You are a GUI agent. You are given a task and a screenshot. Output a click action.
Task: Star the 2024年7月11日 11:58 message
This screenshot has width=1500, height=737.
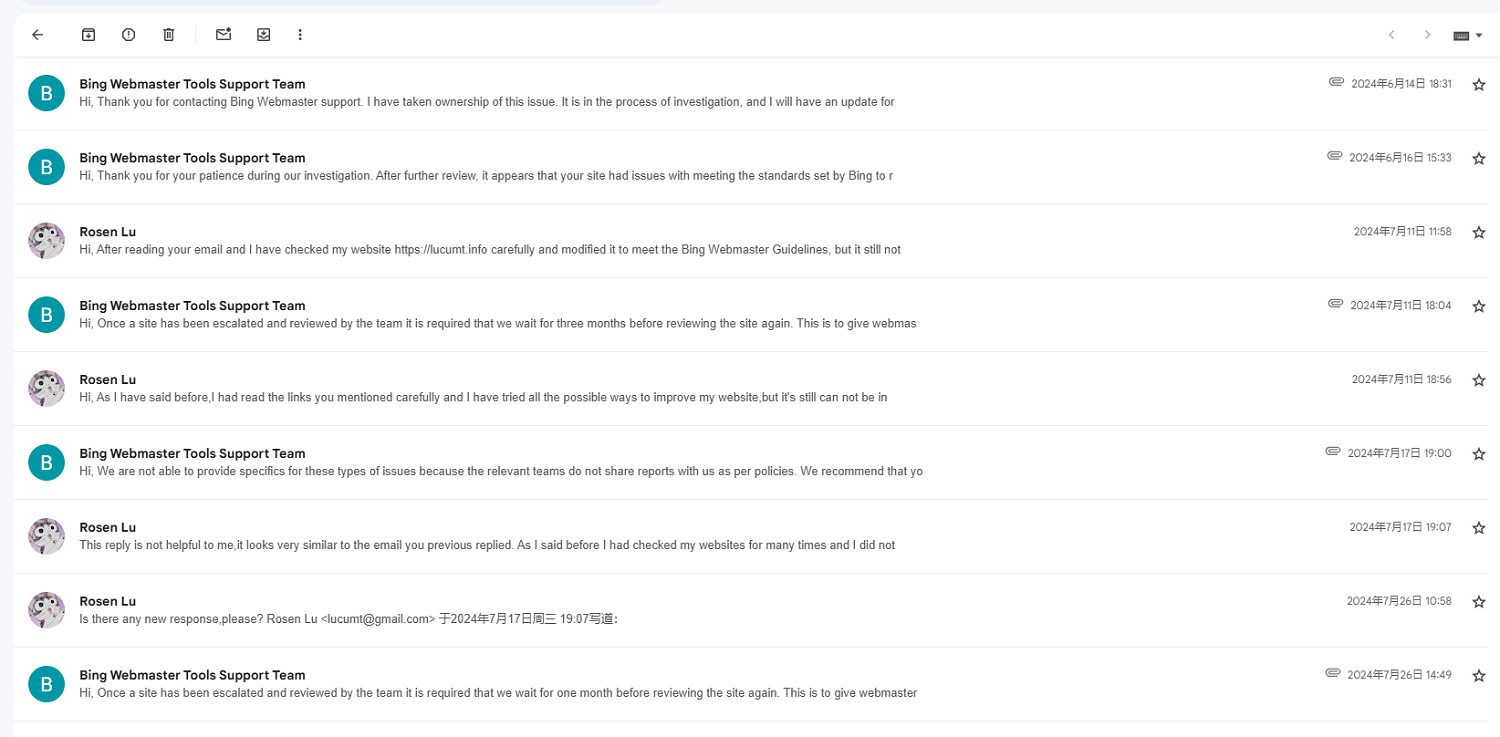tap(1479, 233)
